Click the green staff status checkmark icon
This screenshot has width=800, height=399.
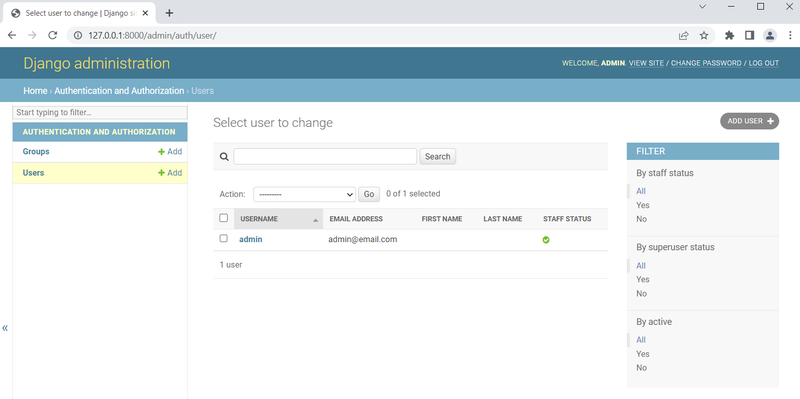546,239
